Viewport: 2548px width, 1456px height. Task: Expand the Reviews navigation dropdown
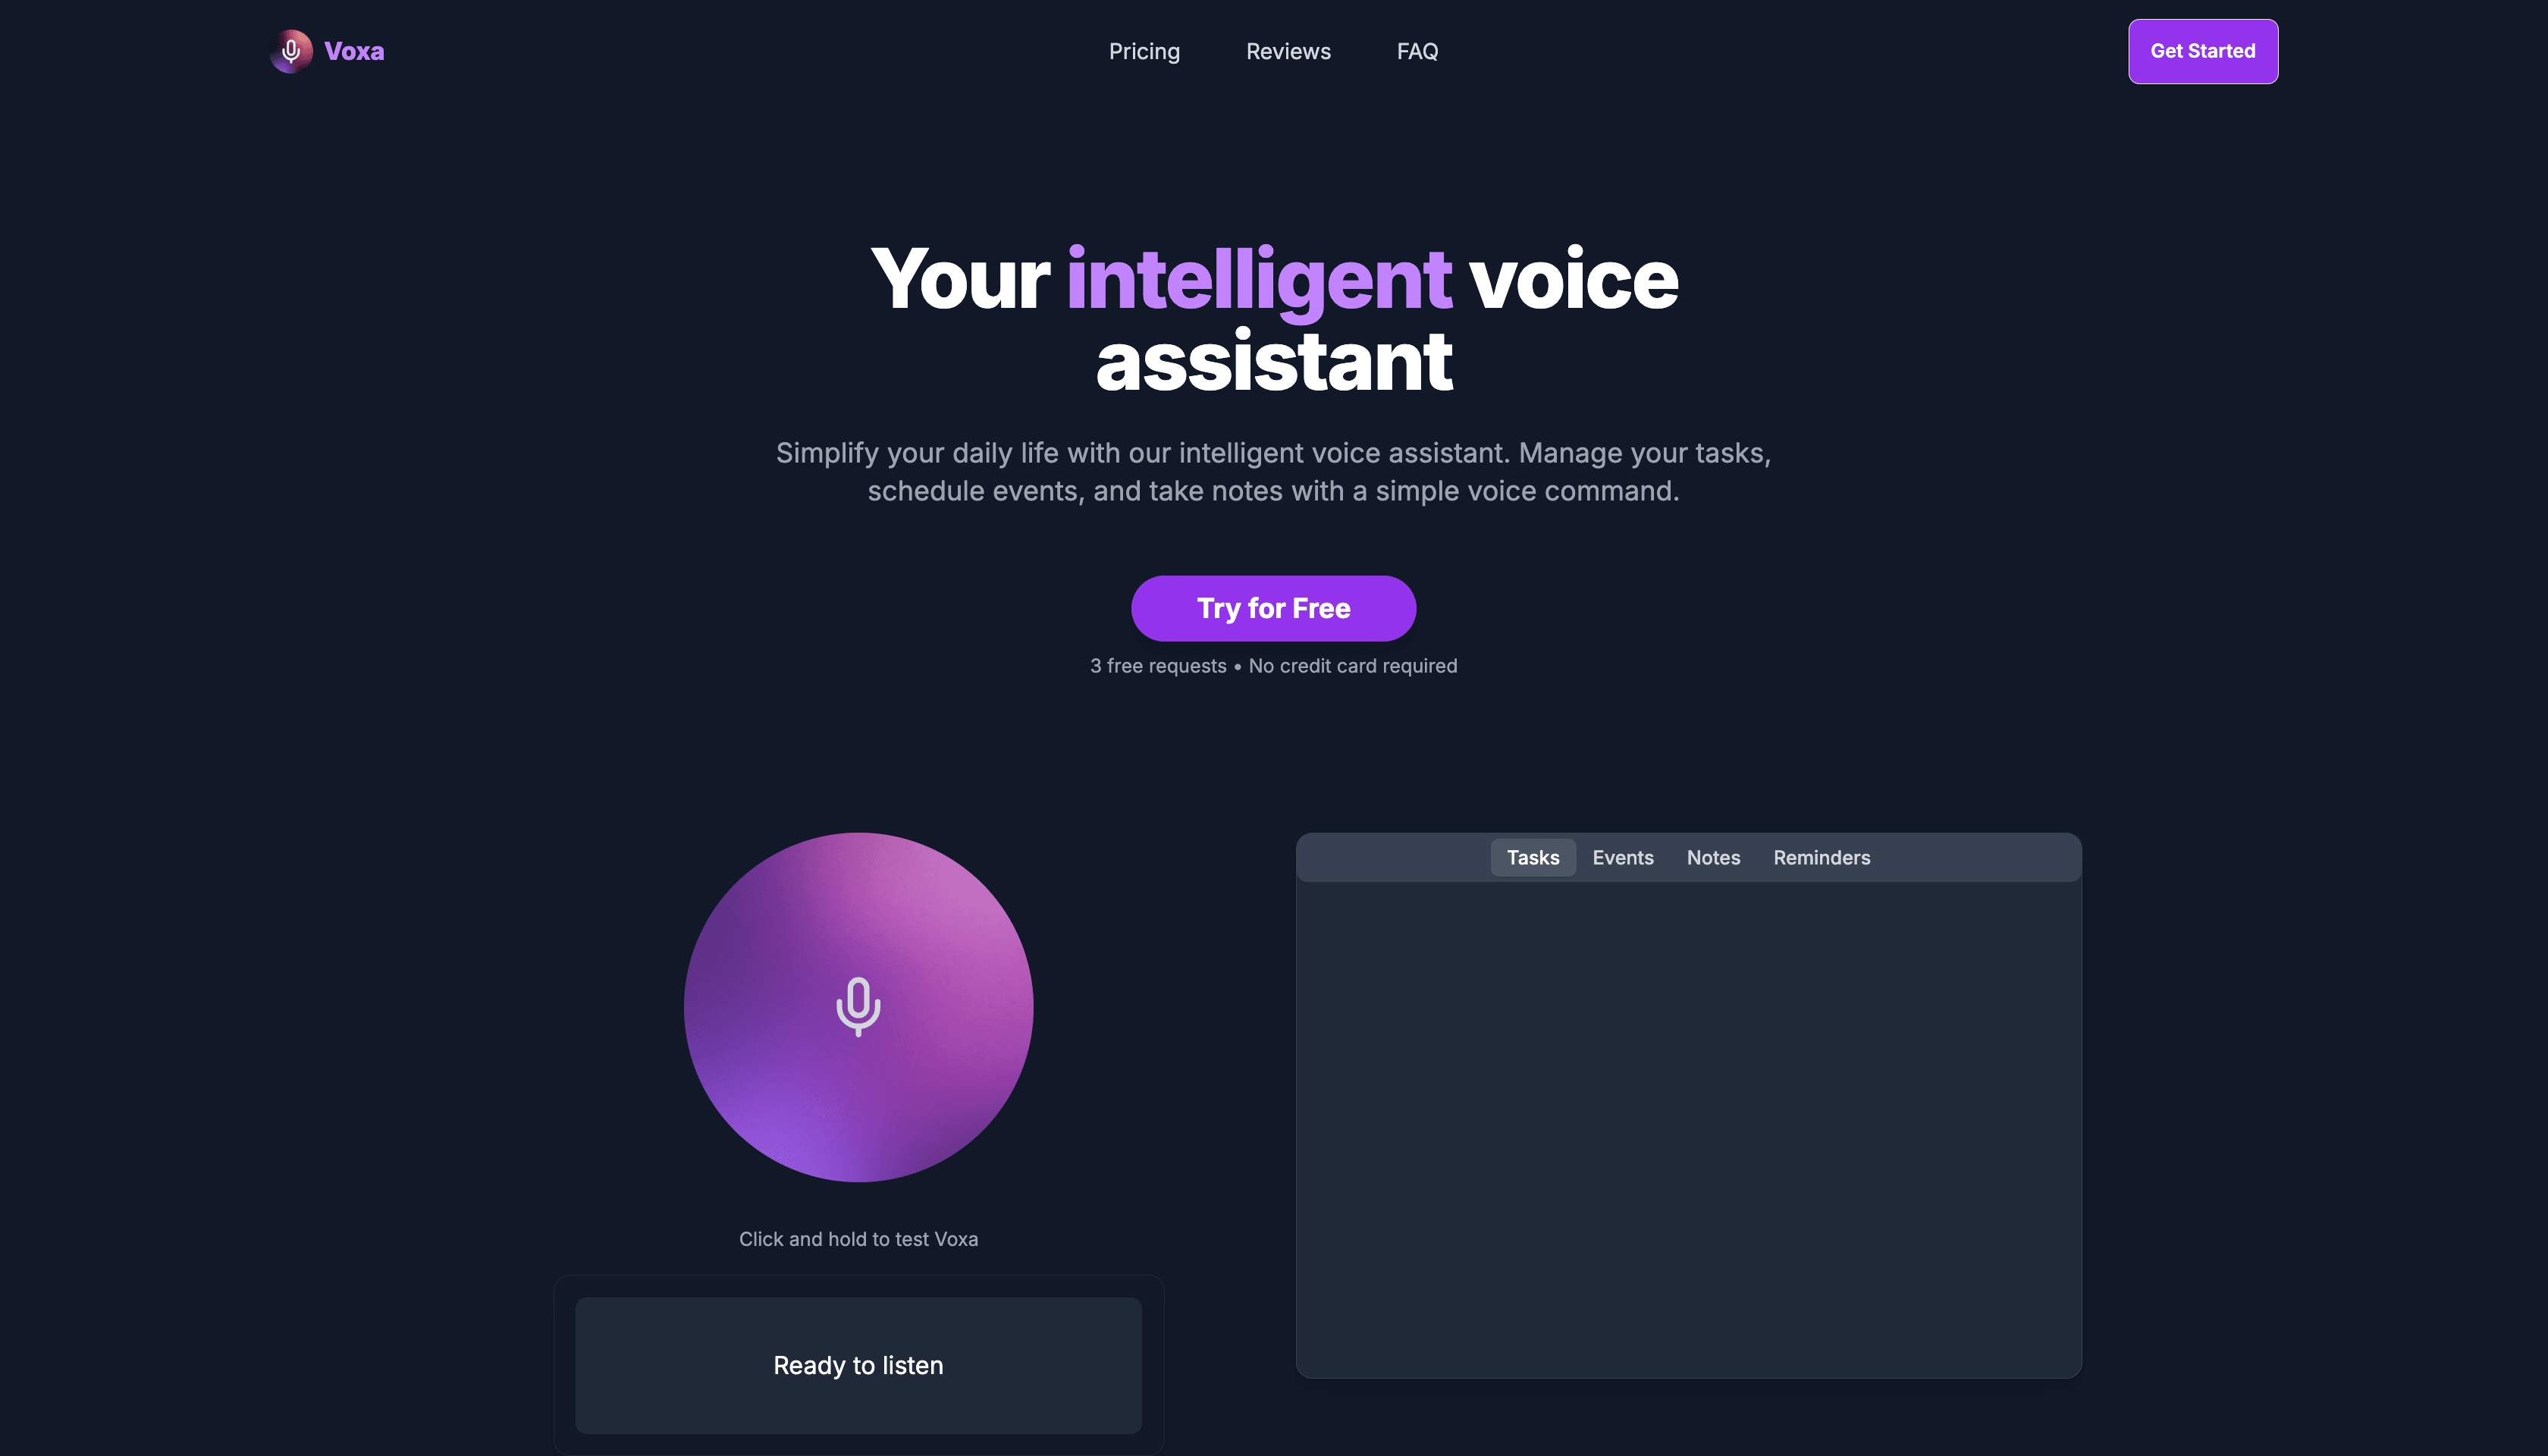click(x=1288, y=51)
